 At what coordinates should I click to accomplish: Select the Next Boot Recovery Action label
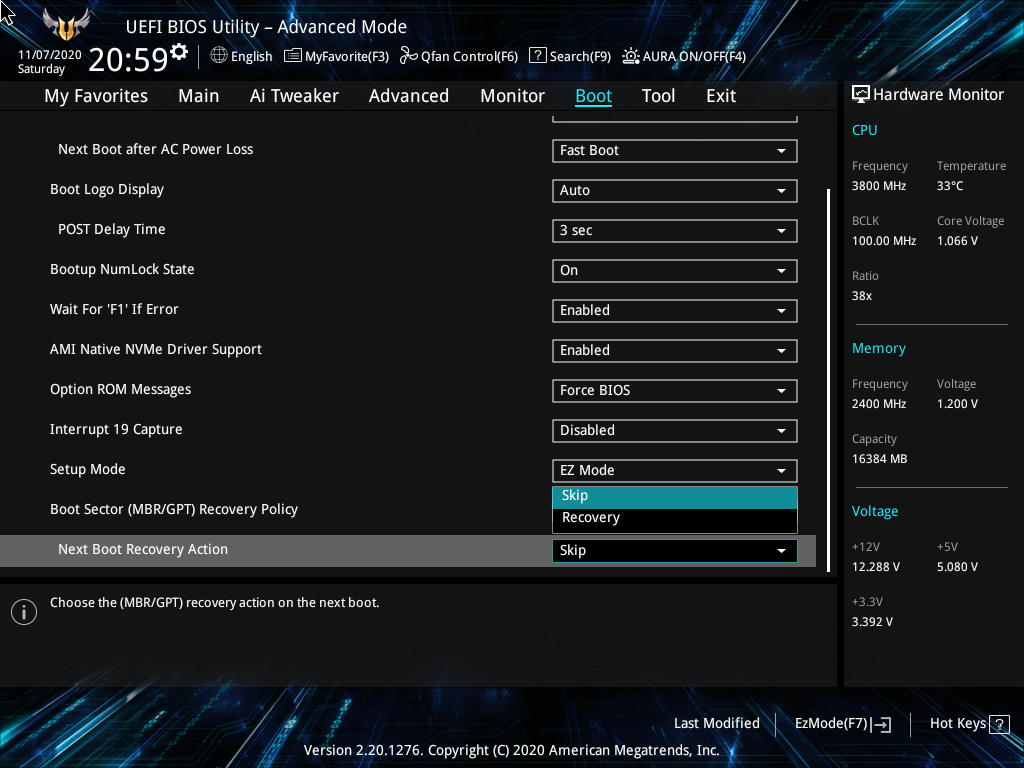(143, 550)
